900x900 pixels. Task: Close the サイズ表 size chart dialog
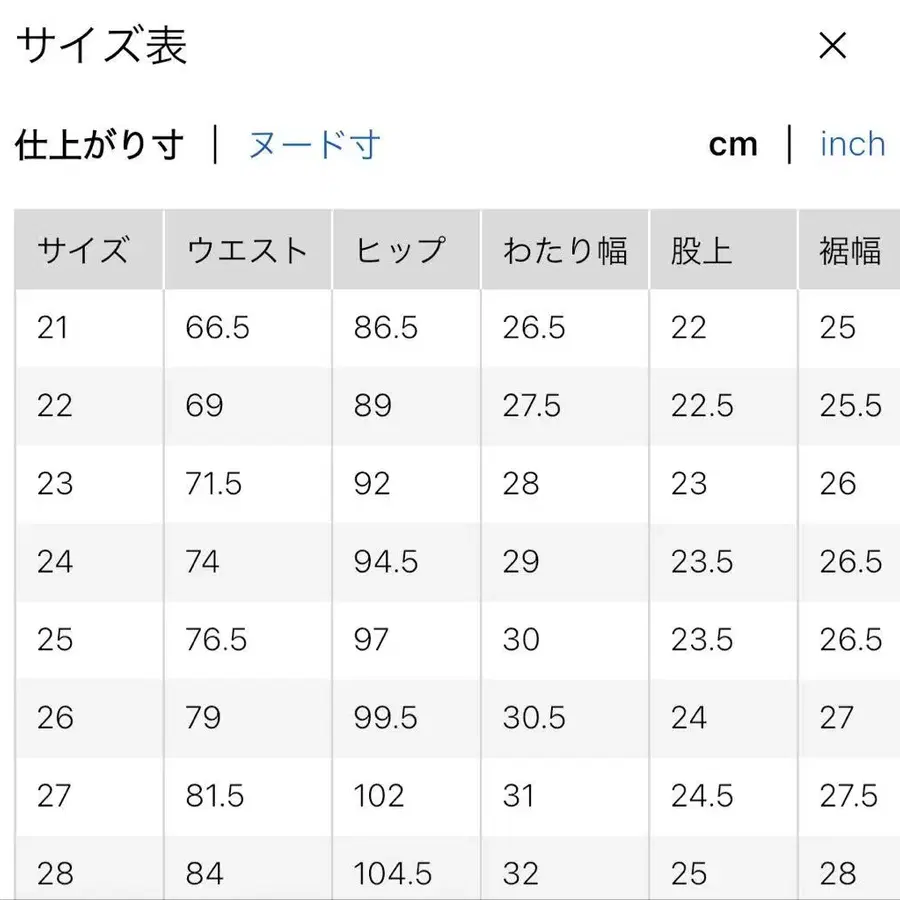[x=831, y=45]
